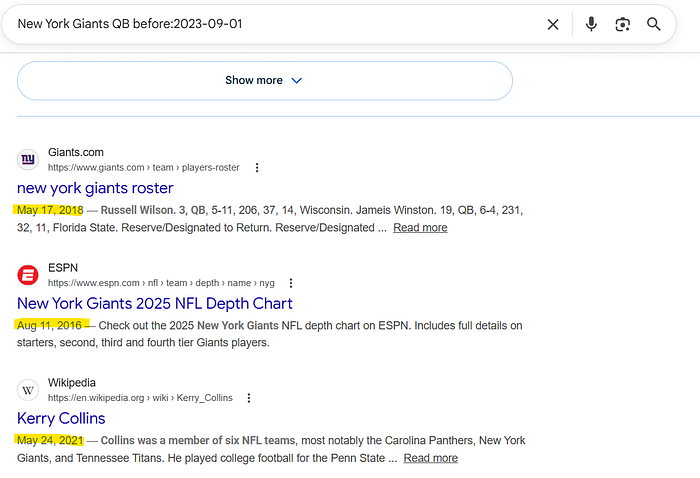The image size is (700, 478).
Task: Open the Kerry Collins Wikipedia result
Action: [x=61, y=419]
